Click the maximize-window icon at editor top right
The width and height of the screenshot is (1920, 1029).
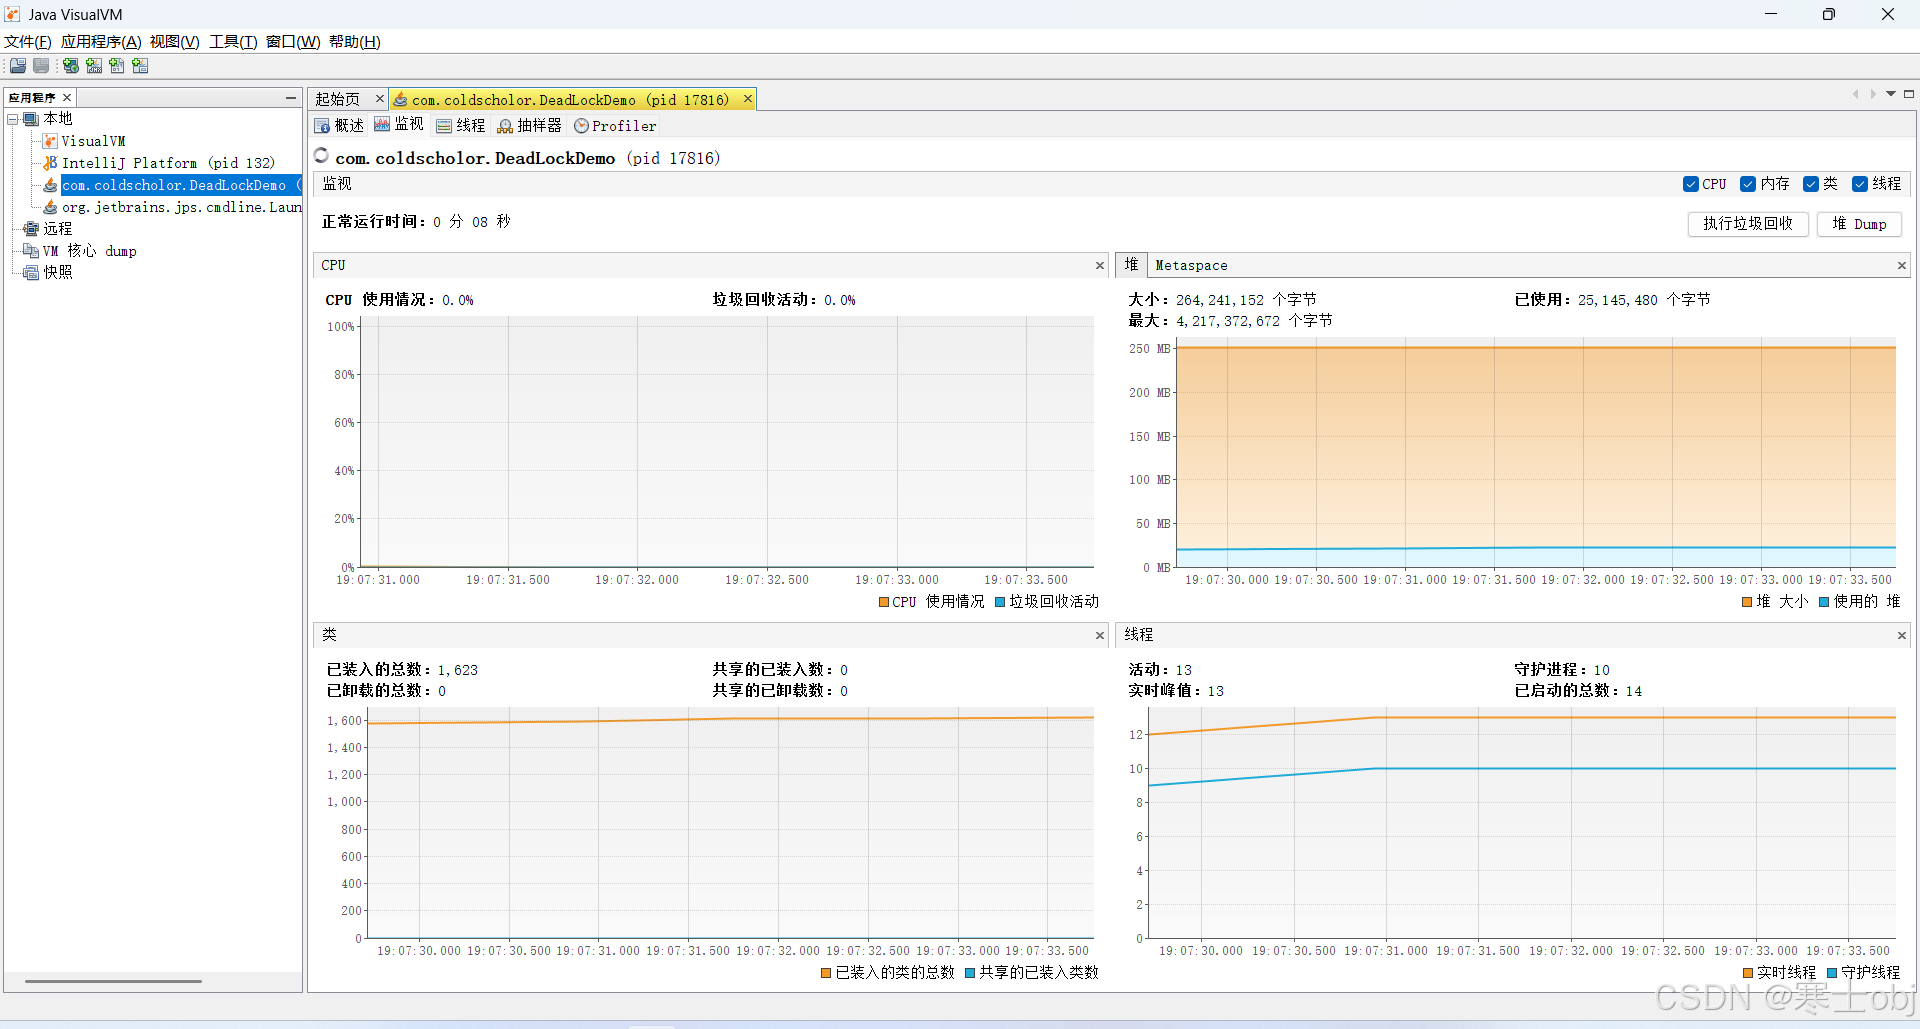click(x=1909, y=94)
